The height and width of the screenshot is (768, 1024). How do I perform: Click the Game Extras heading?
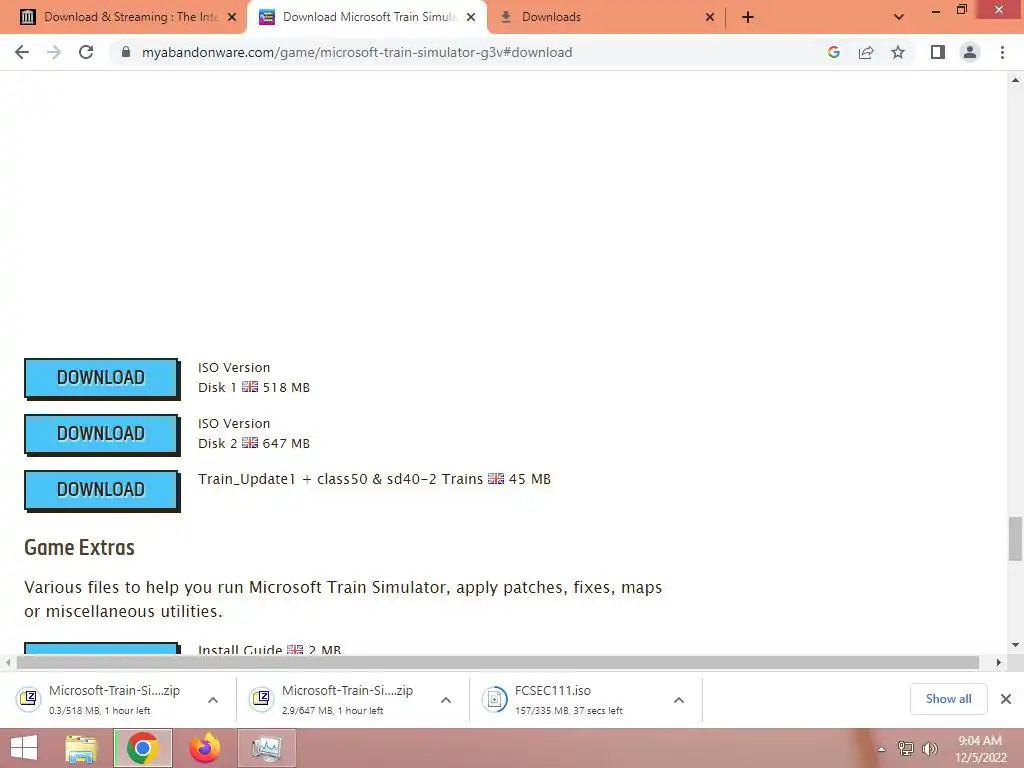pyautogui.click(x=79, y=547)
